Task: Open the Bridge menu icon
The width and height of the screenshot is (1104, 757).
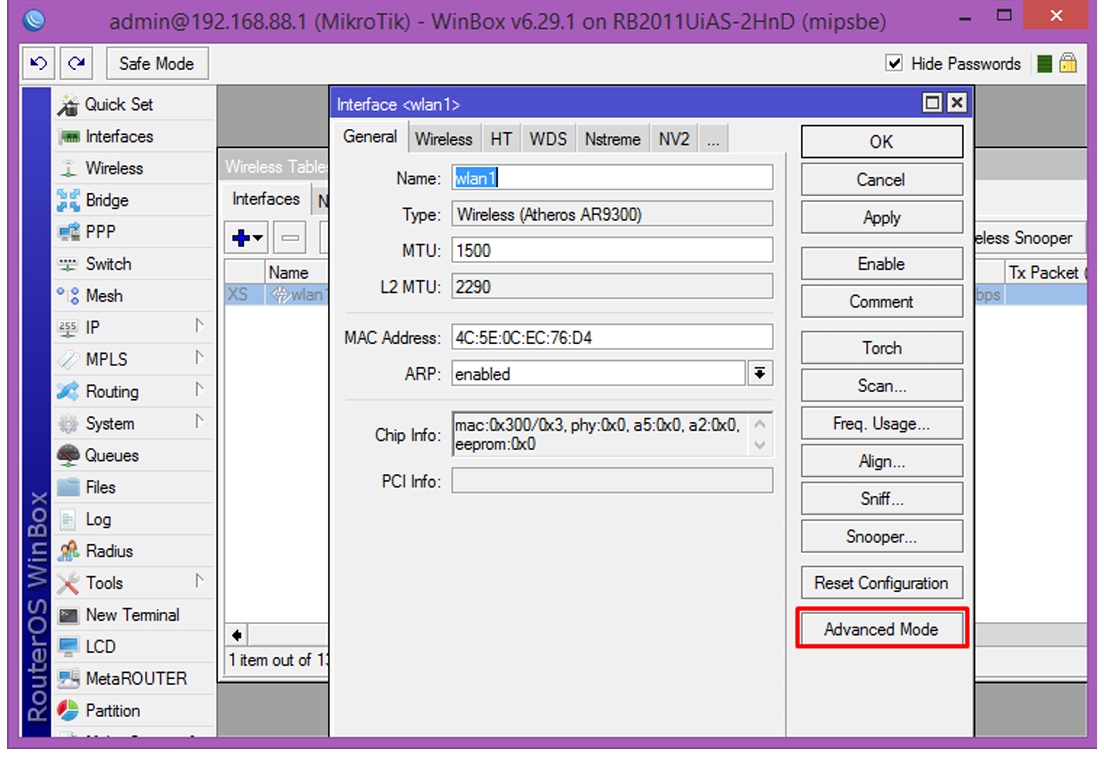Action: click(x=68, y=200)
